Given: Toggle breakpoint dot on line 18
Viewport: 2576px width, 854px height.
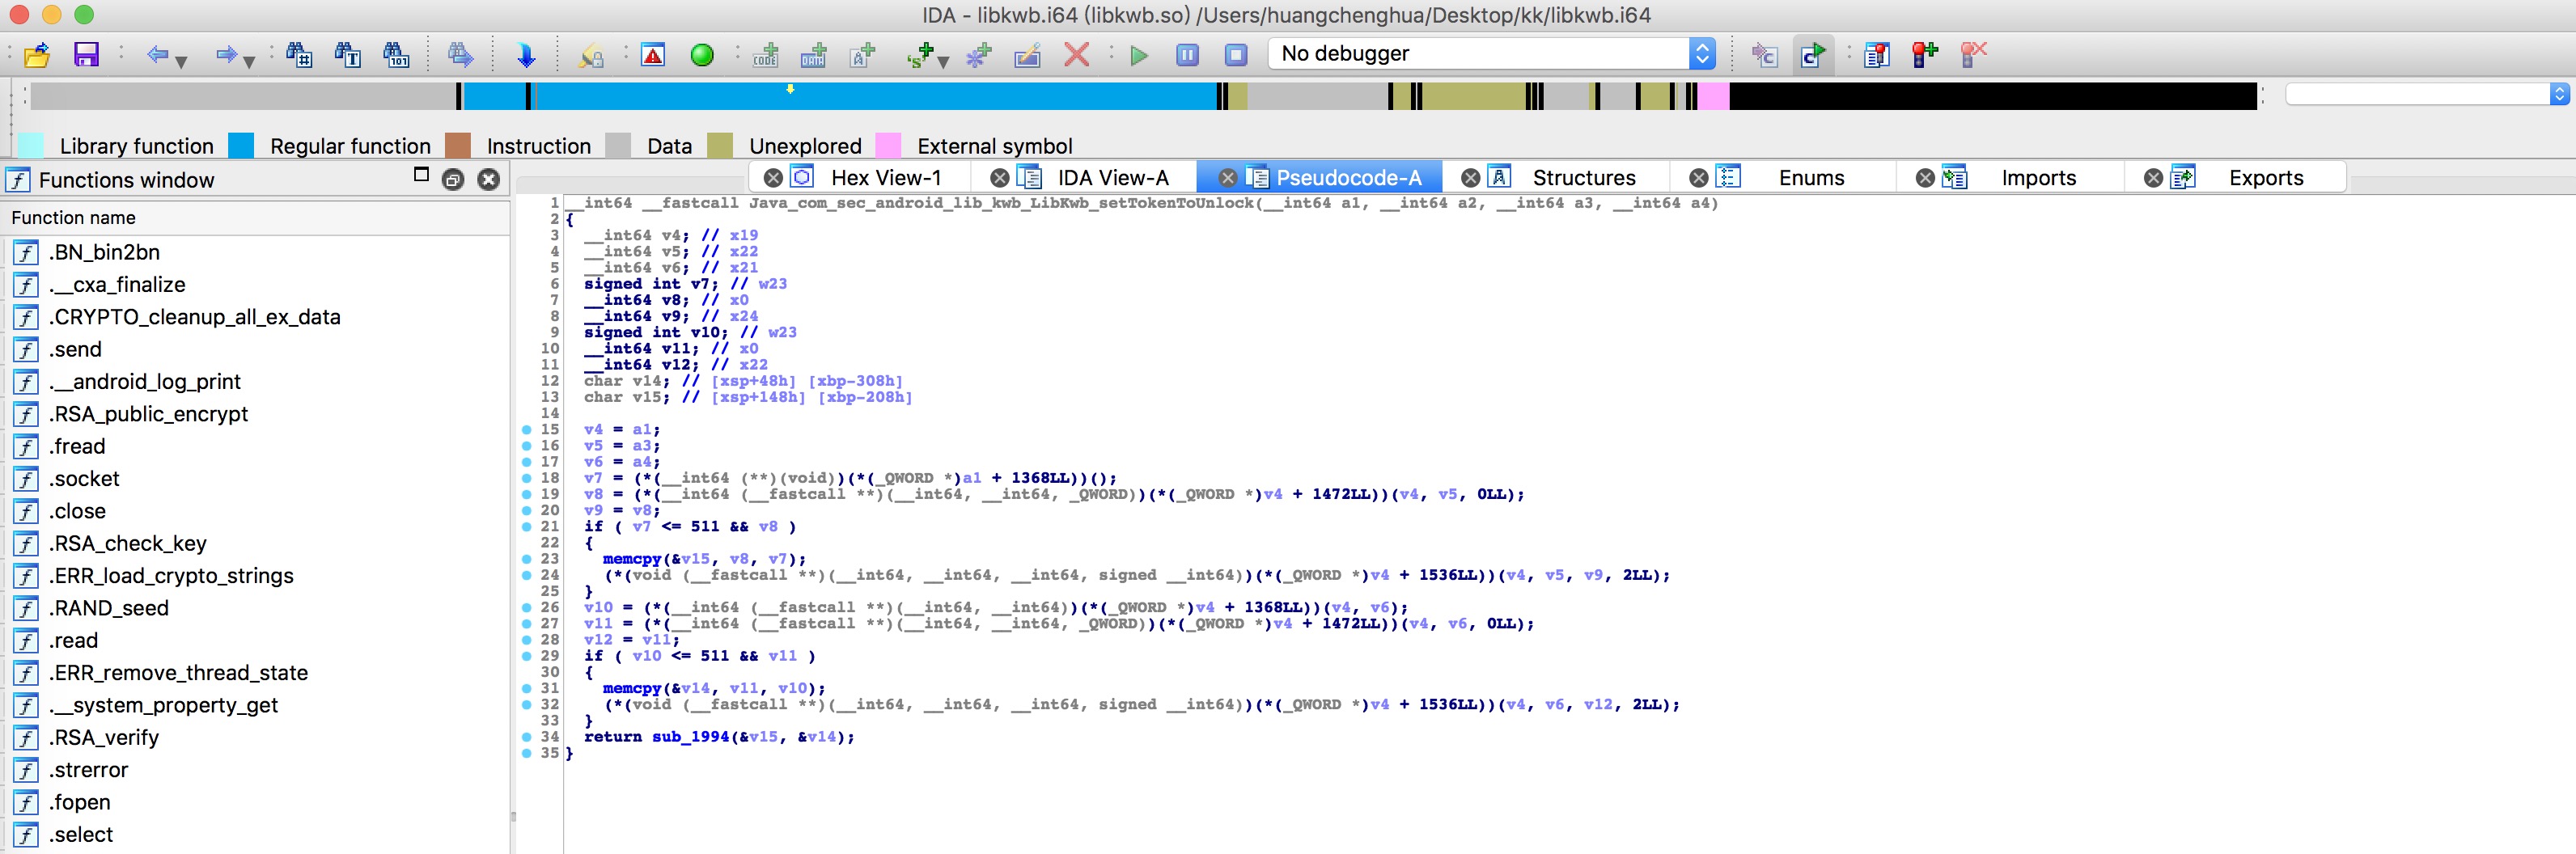Looking at the screenshot, I should coord(527,478).
